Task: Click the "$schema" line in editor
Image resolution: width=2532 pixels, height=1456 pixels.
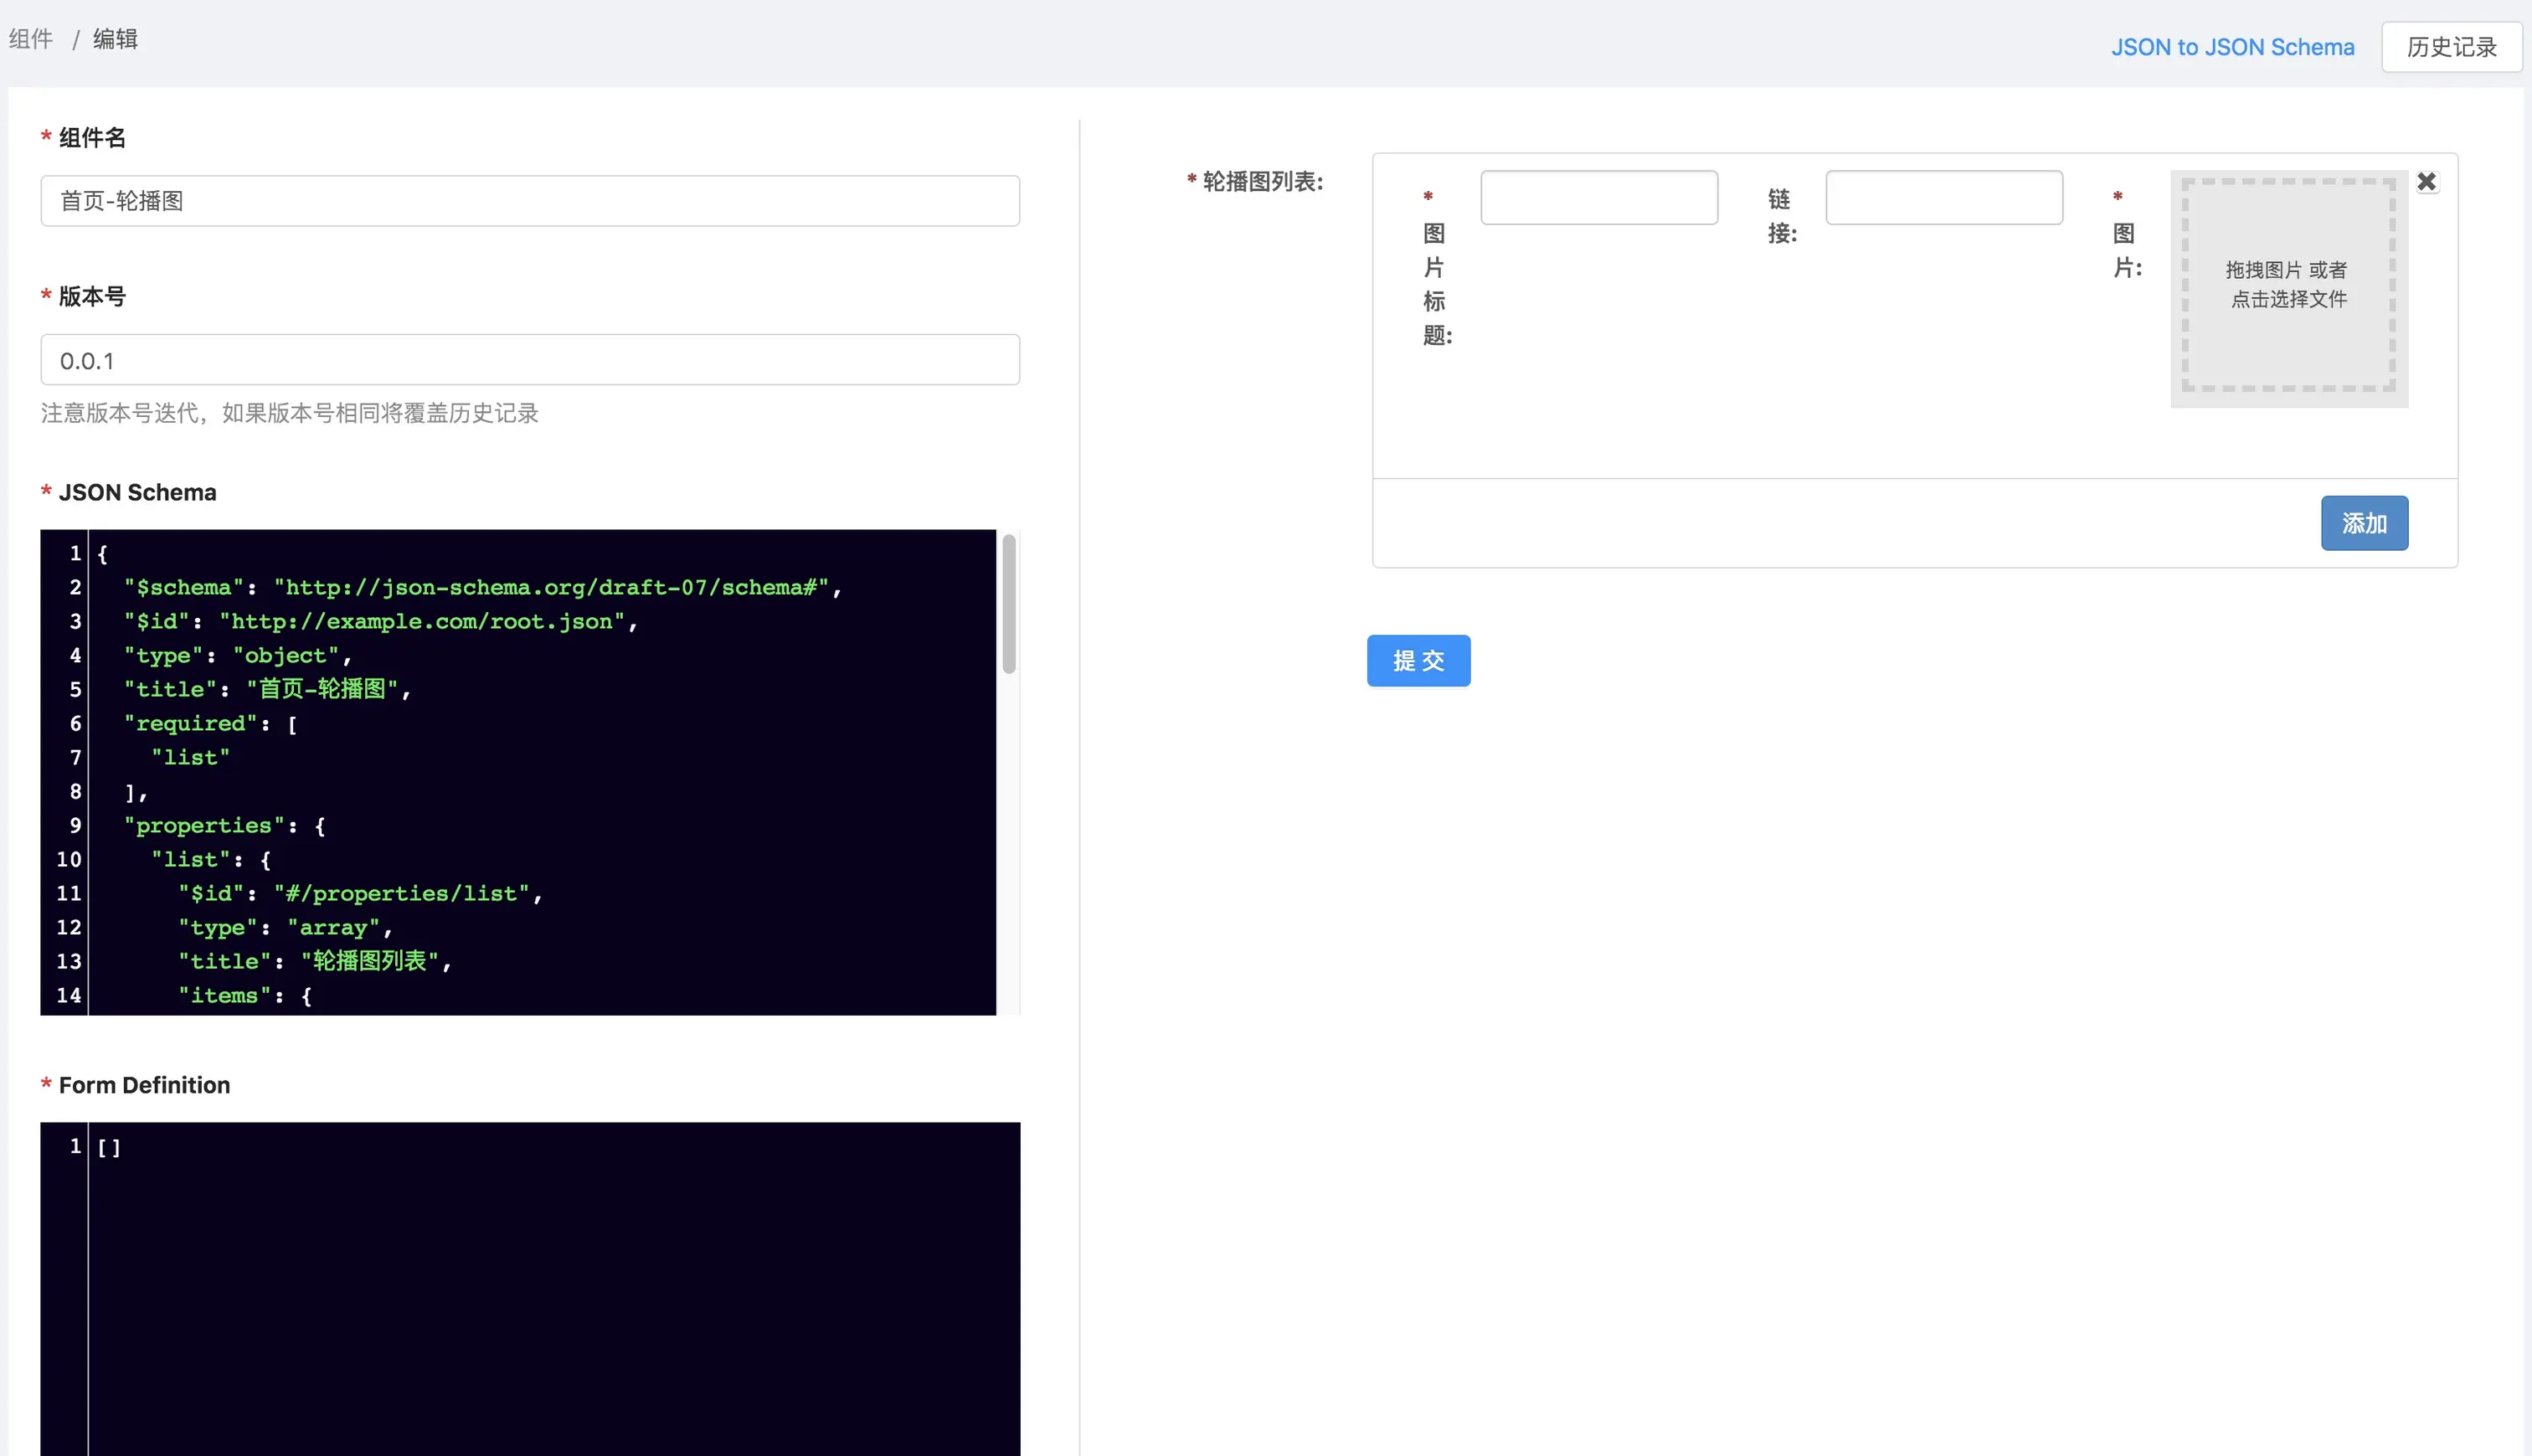Action: (x=482, y=587)
